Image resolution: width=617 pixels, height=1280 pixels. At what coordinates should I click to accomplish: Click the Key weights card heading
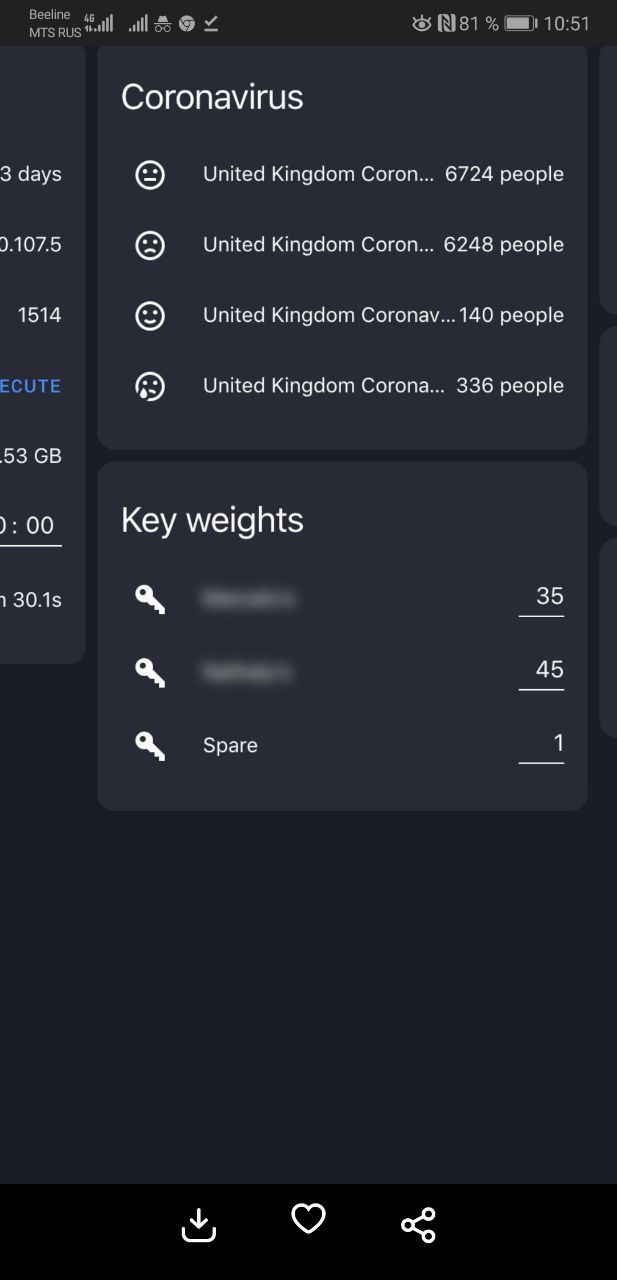pyautogui.click(x=212, y=520)
